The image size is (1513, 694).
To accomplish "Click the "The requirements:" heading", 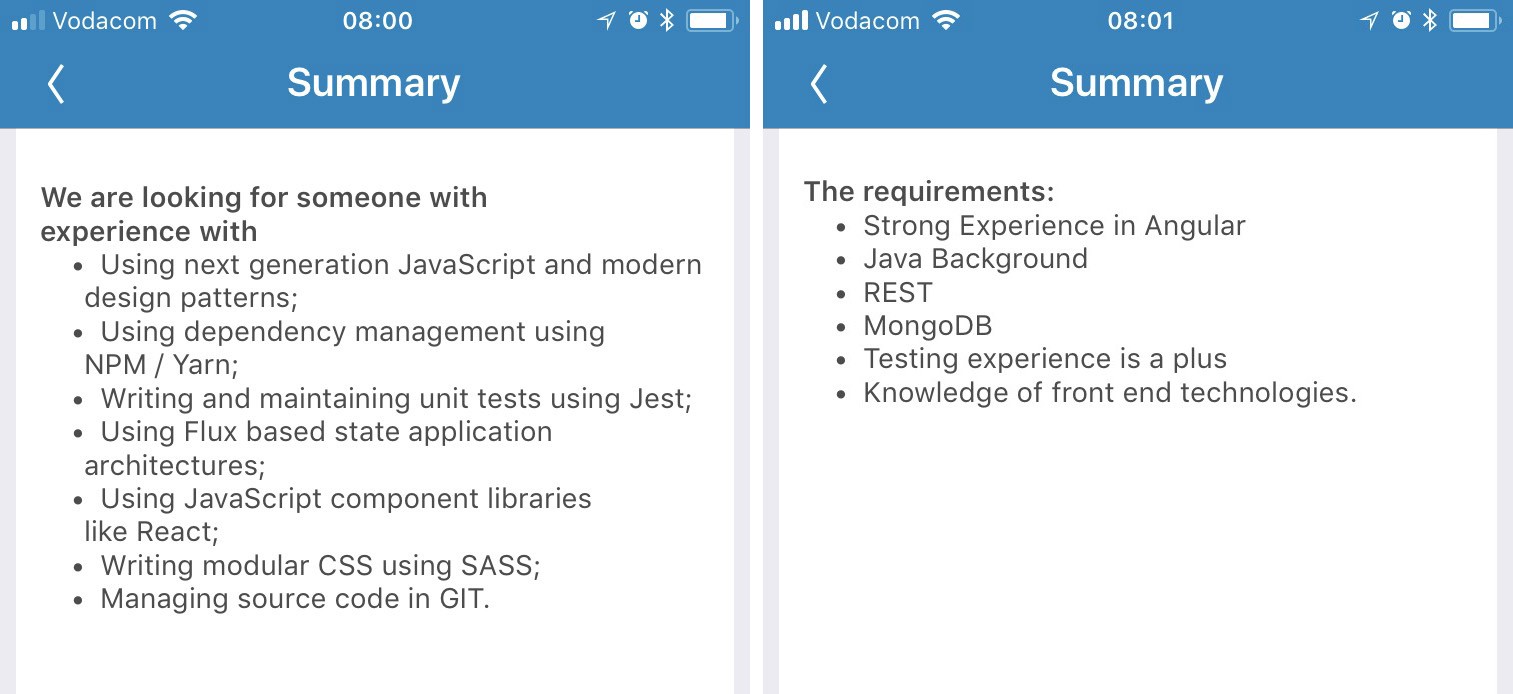I will click(929, 191).
